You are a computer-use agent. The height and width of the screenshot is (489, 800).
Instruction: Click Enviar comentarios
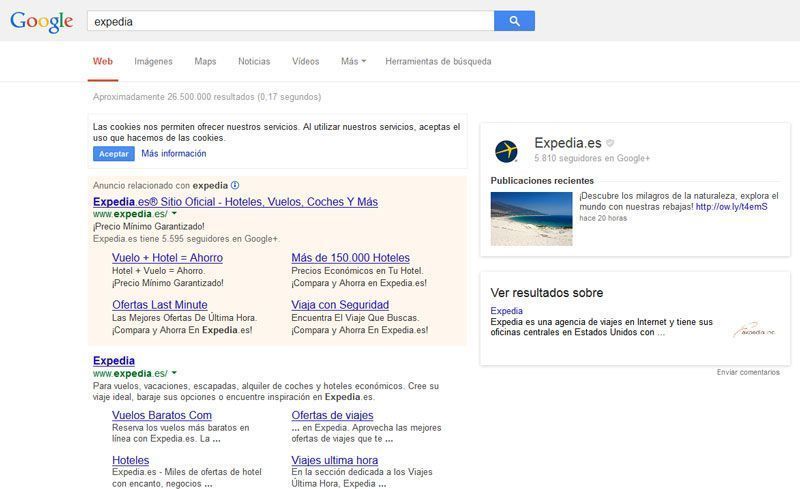point(748,372)
